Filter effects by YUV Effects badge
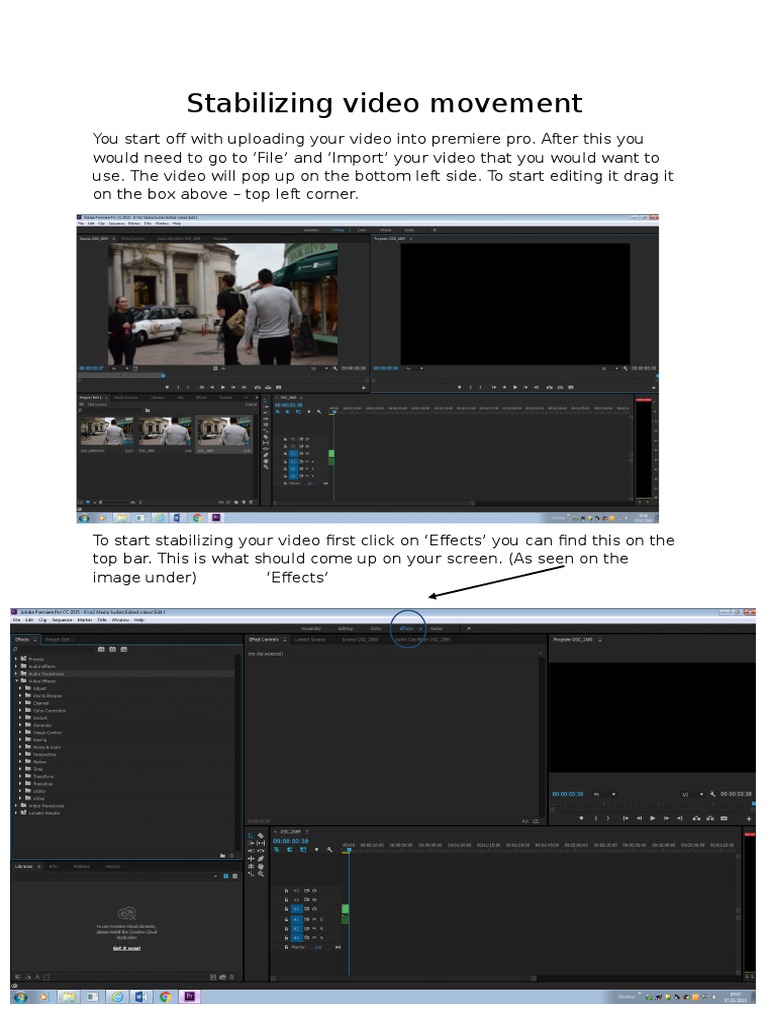 pos(123,649)
